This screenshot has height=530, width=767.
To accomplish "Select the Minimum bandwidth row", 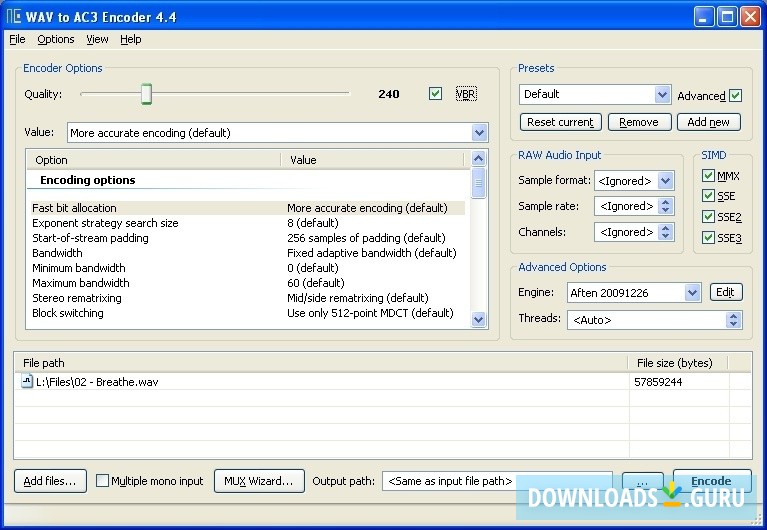I will coord(248,268).
